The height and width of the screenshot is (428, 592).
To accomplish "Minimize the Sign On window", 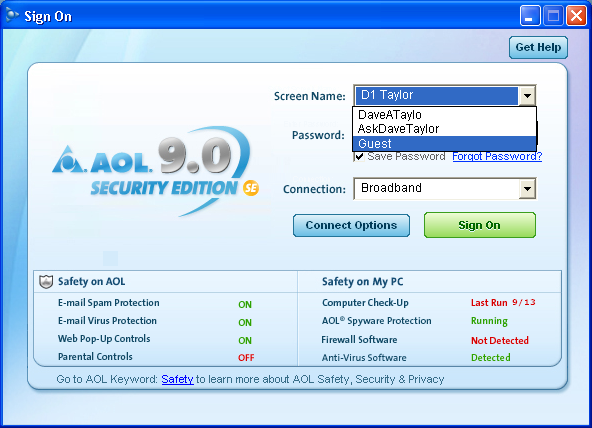I will click(x=530, y=15).
